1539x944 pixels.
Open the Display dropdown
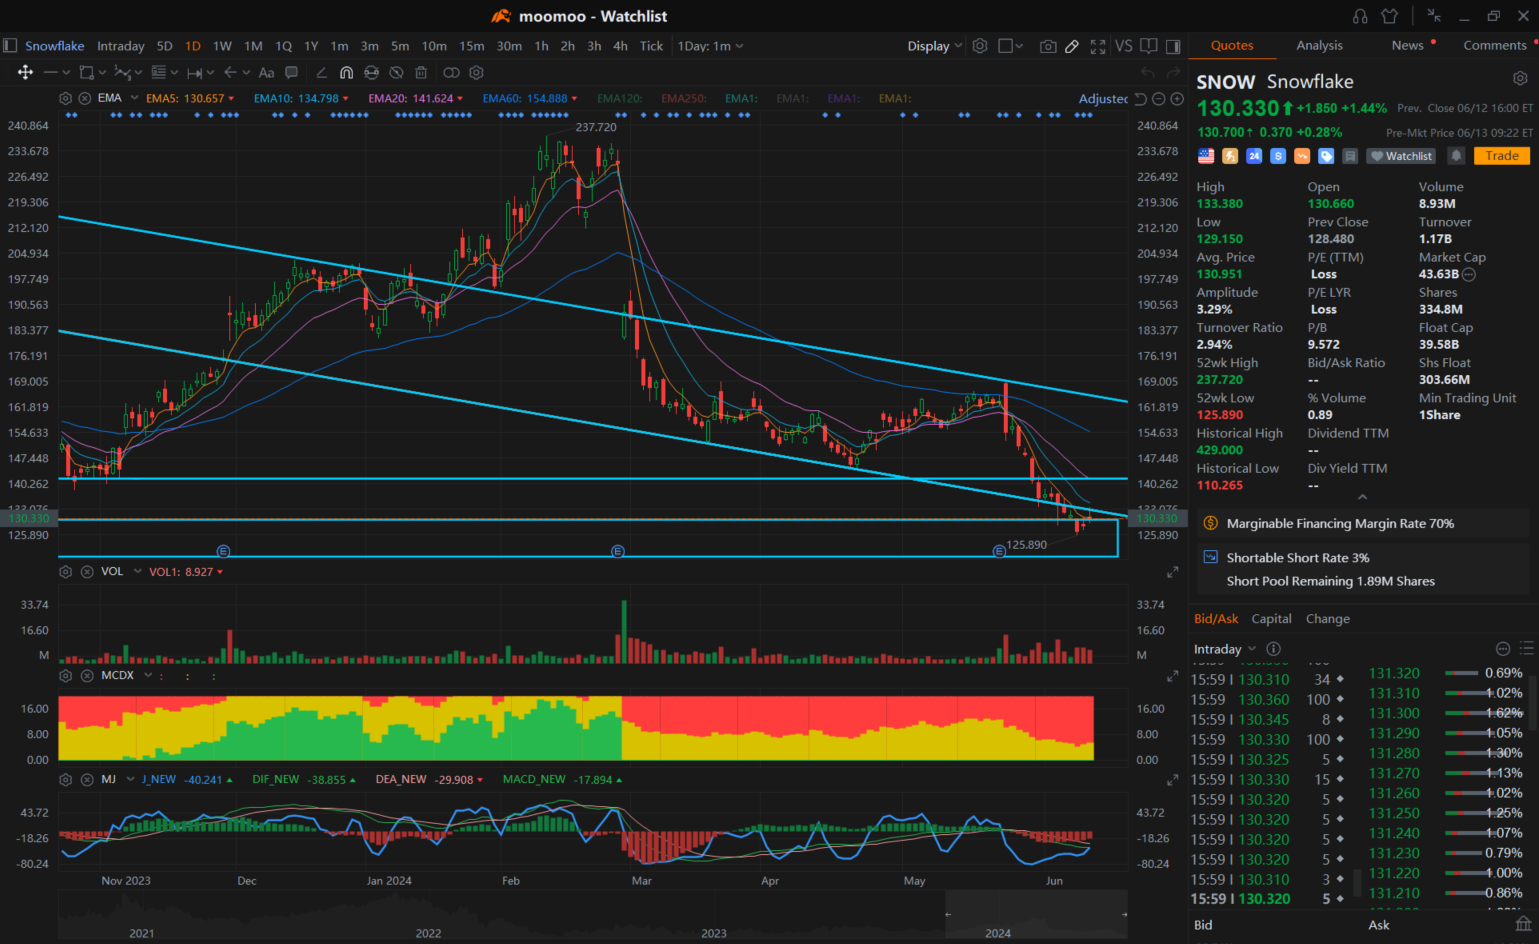click(x=935, y=46)
